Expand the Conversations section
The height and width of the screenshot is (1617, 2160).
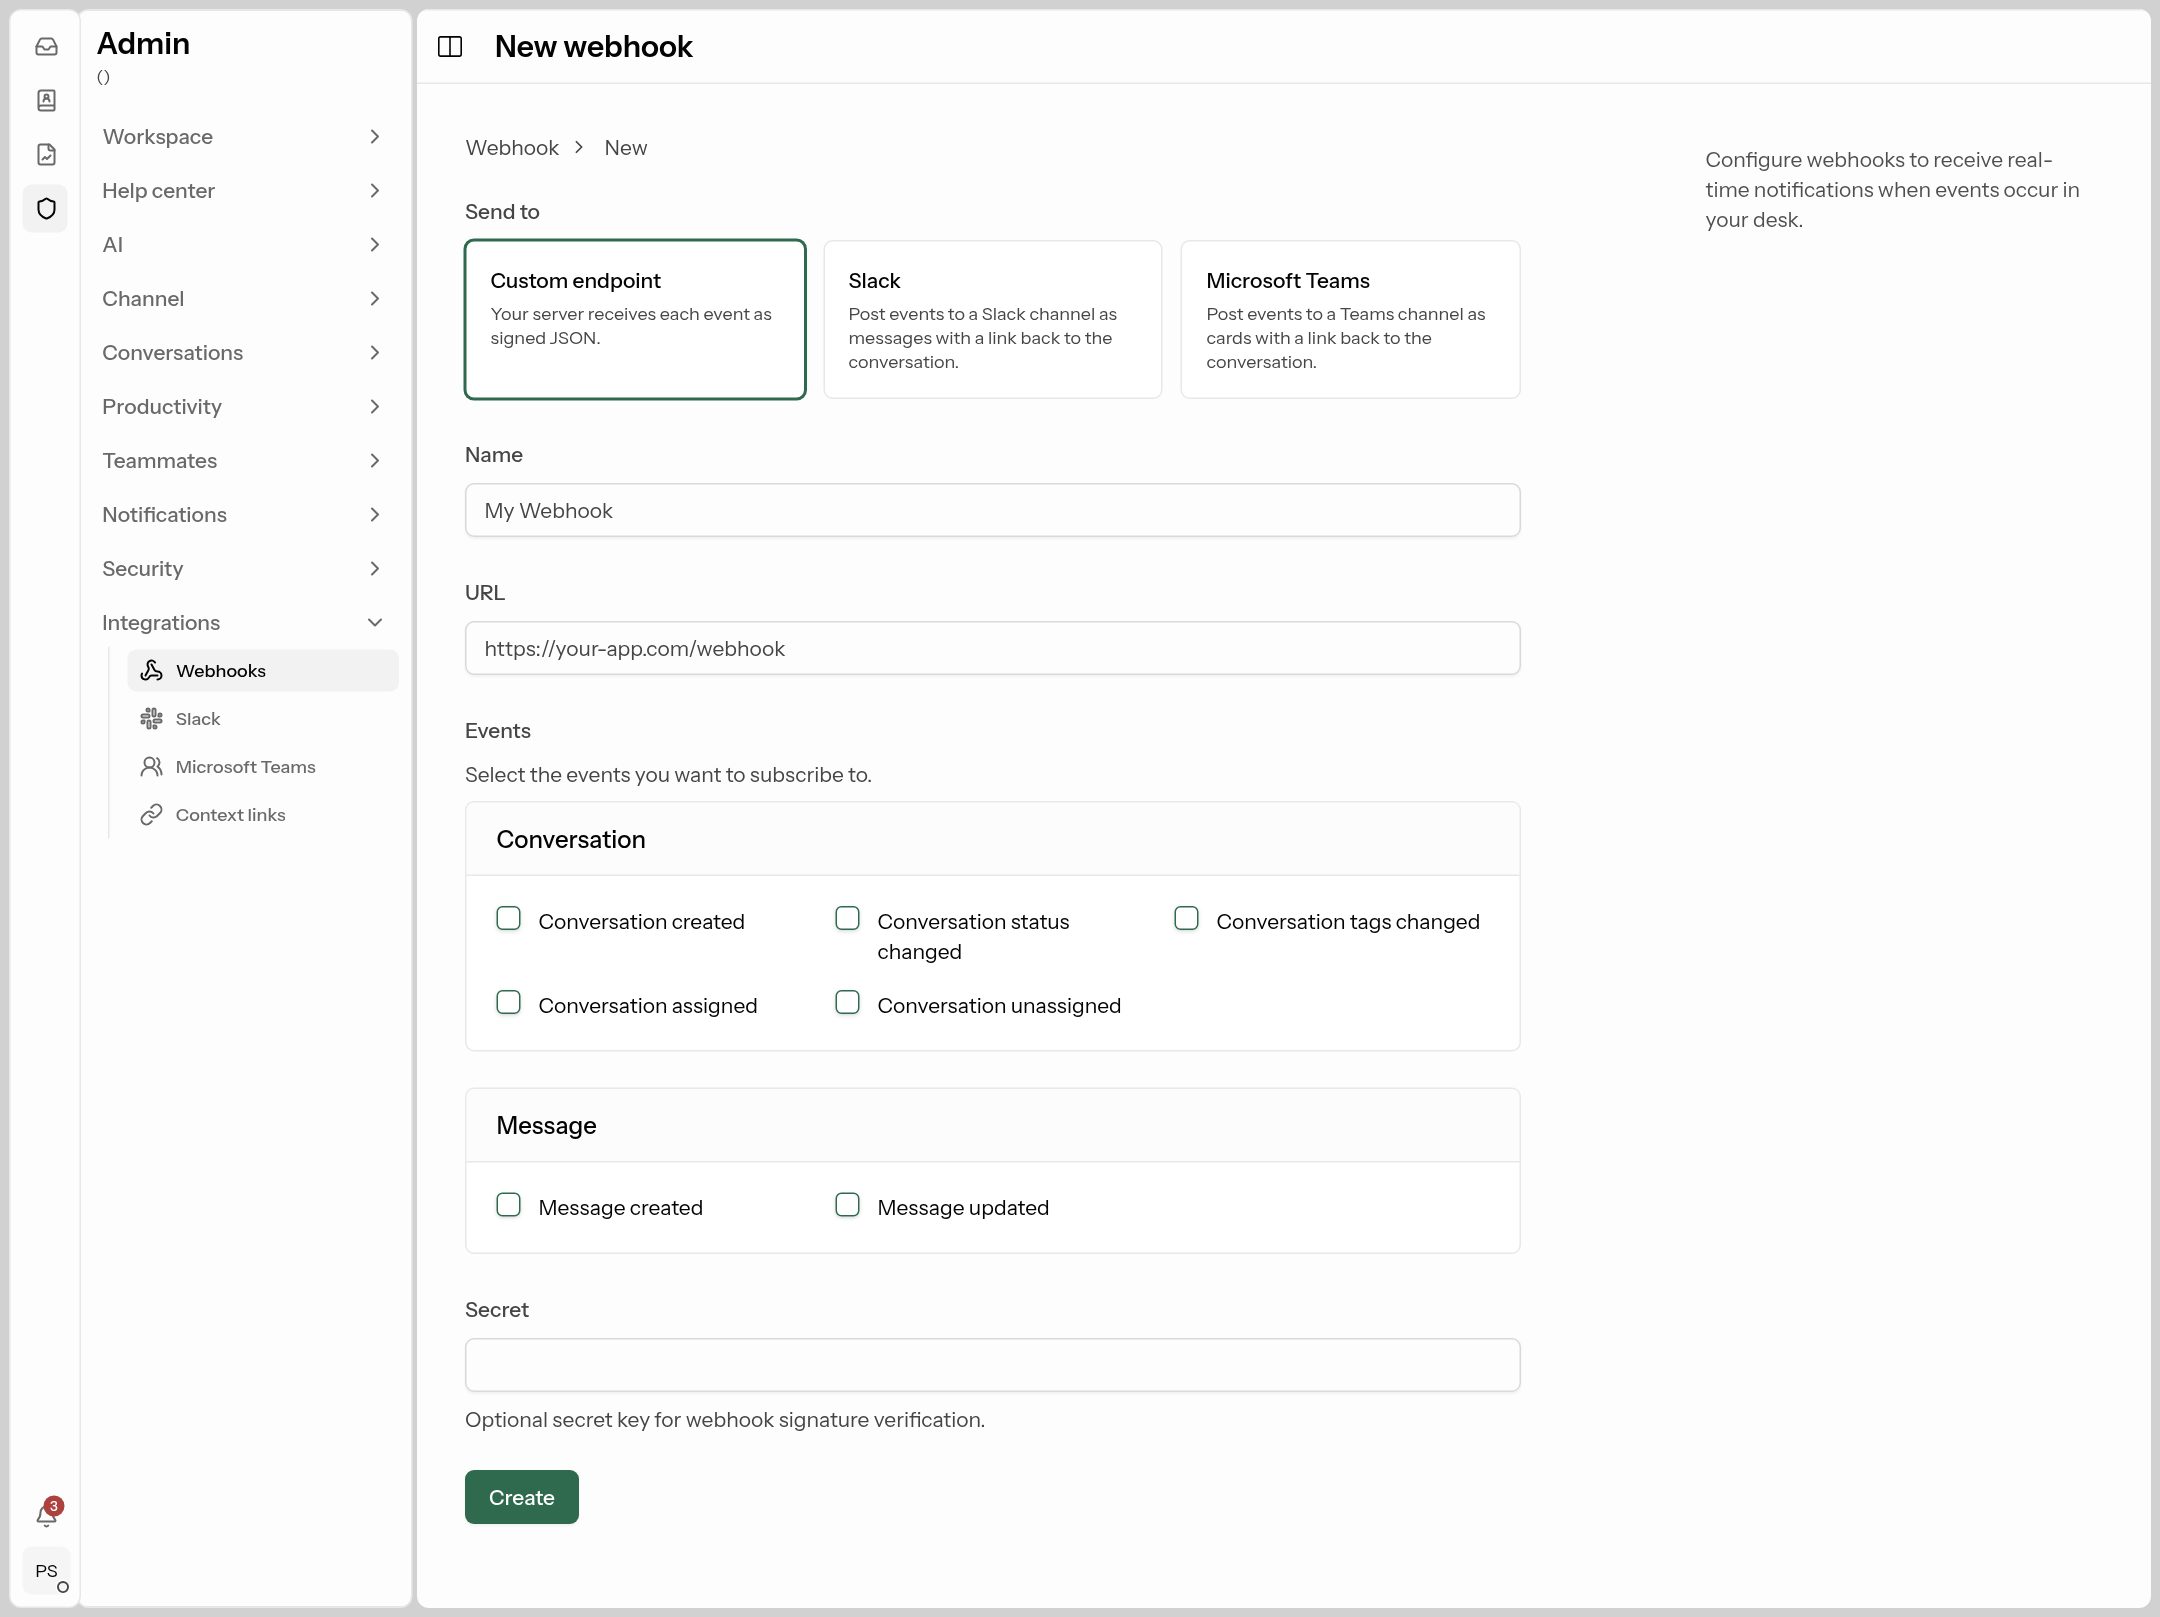pos(244,352)
